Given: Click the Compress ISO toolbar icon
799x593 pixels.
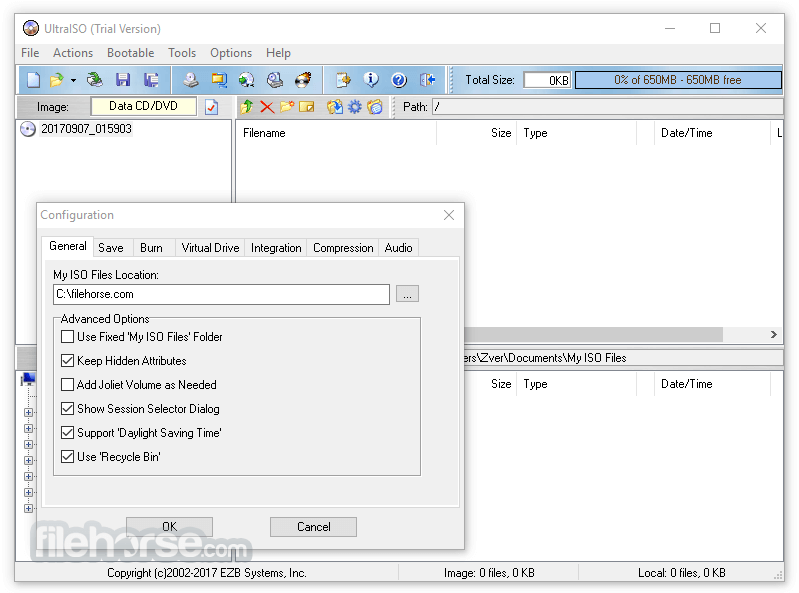Looking at the screenshot, I should coord(219,80).
